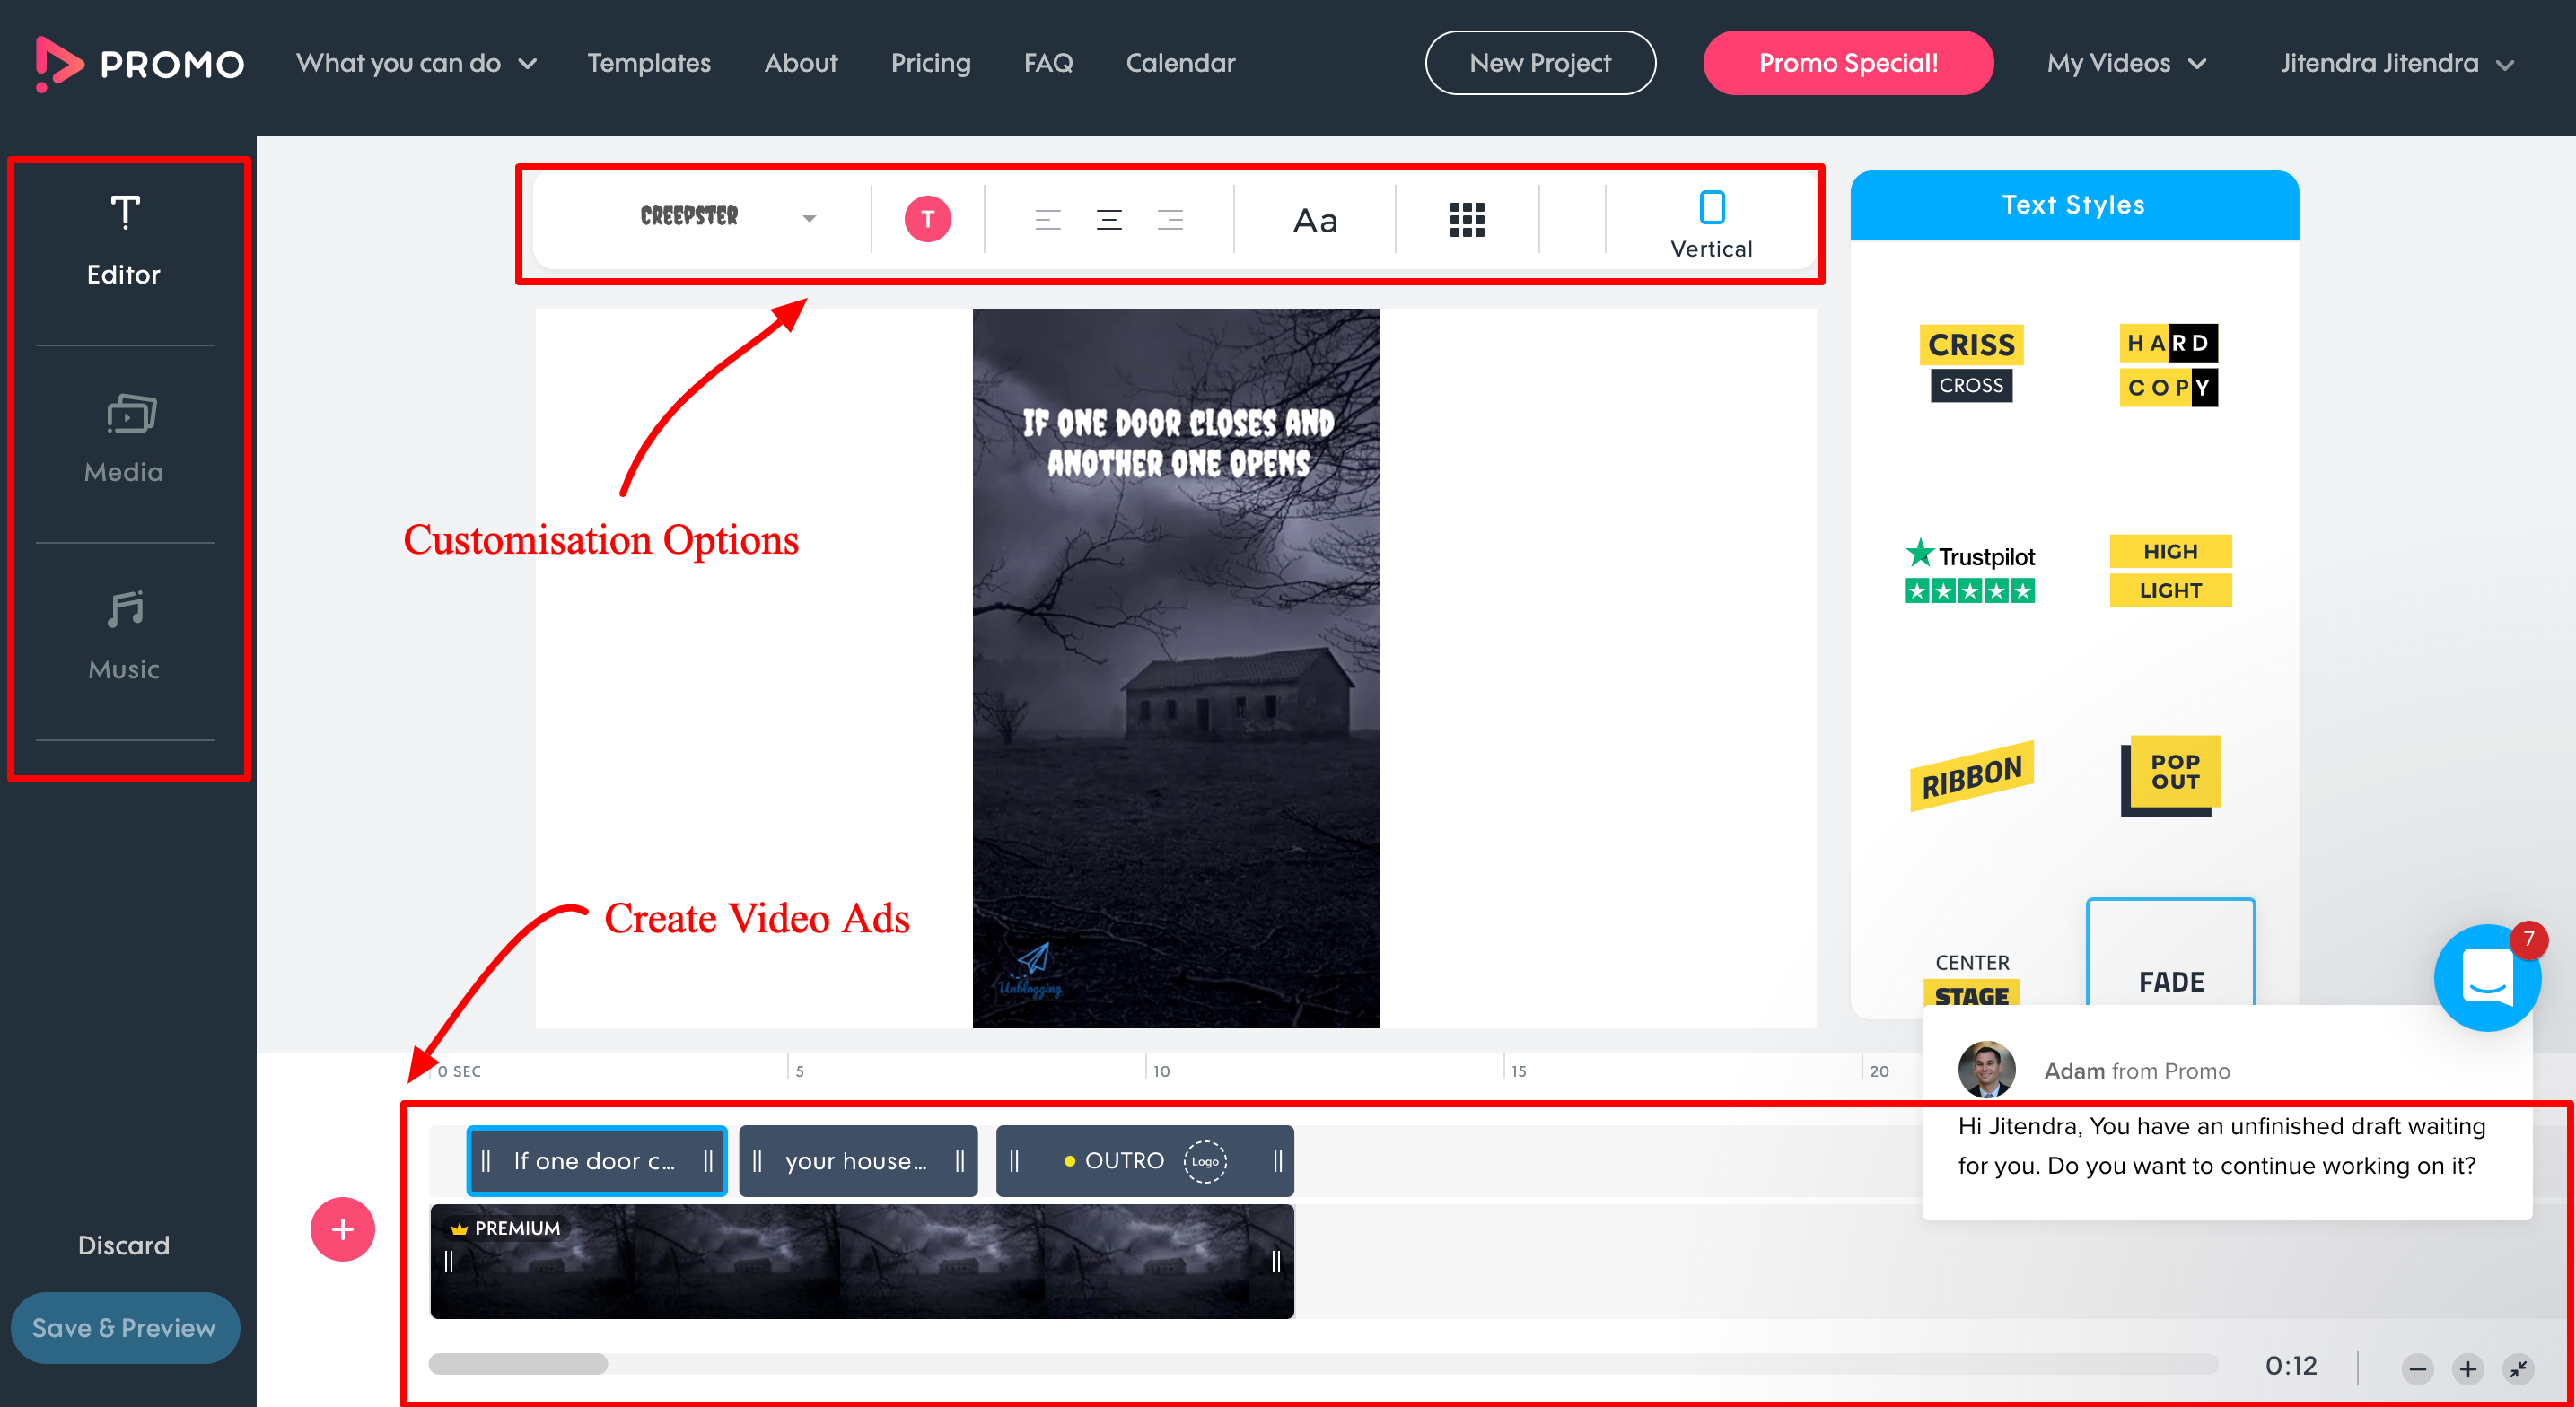Click the pink text color T icon
This screenshot has height=1407, width=2576.
click(927, 219)
